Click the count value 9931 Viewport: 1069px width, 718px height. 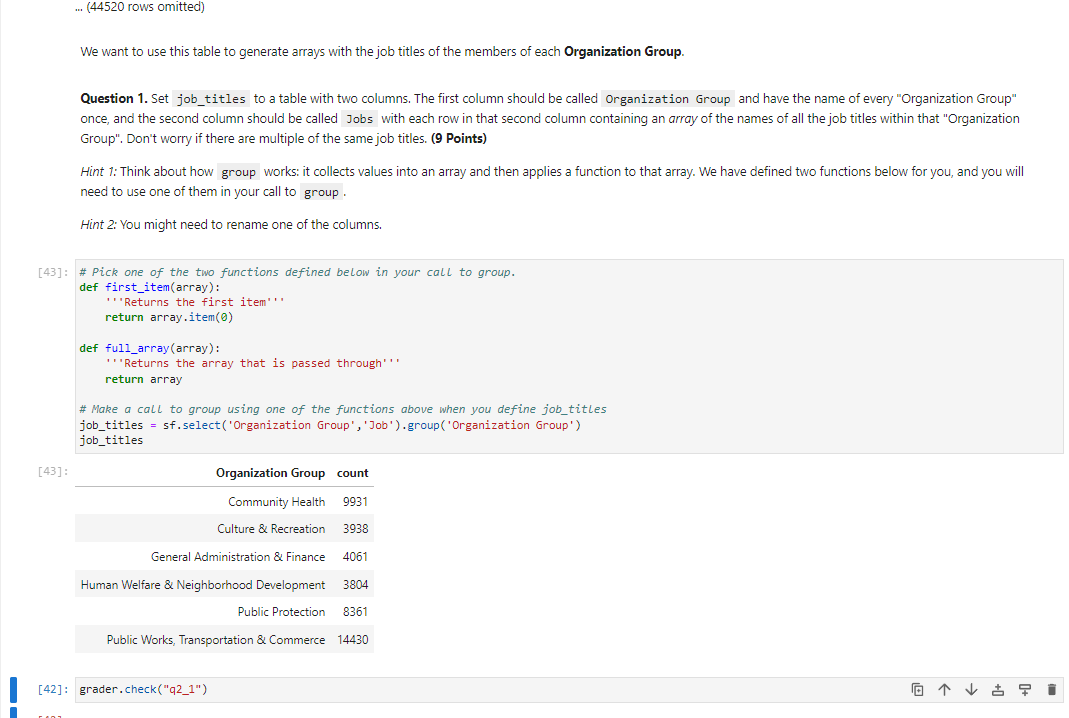(x=355, y=502)
